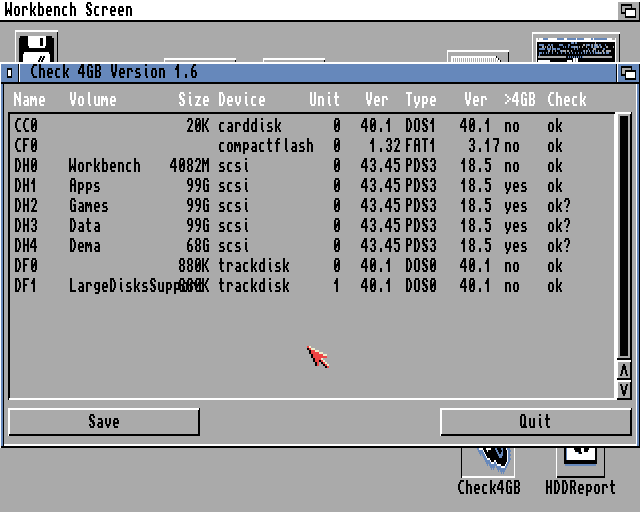Select the DH3 Data partition row
Image resolution: width=640 pixels, height=512 pixels.
click(300, 226)
